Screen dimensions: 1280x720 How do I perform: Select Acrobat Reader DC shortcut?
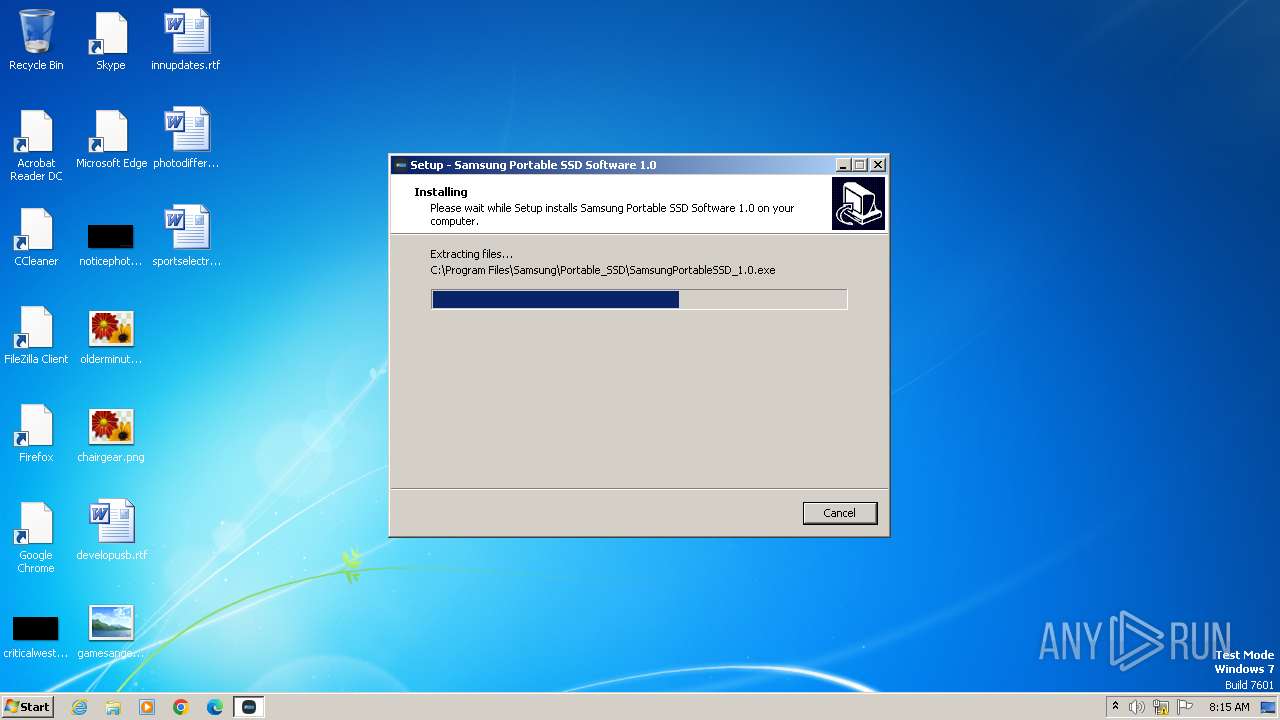tap(36, 145)
